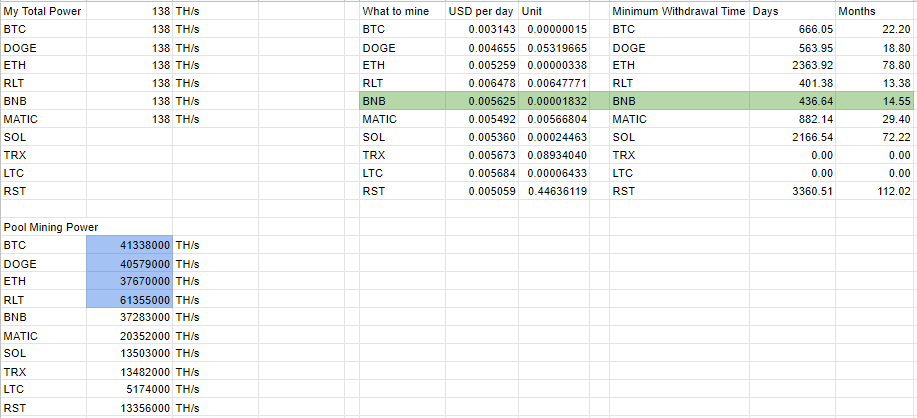Select BTC unit value 0.00000015
Image resolution: width=917 pixels, height=418 pixels.
point(554,29)
